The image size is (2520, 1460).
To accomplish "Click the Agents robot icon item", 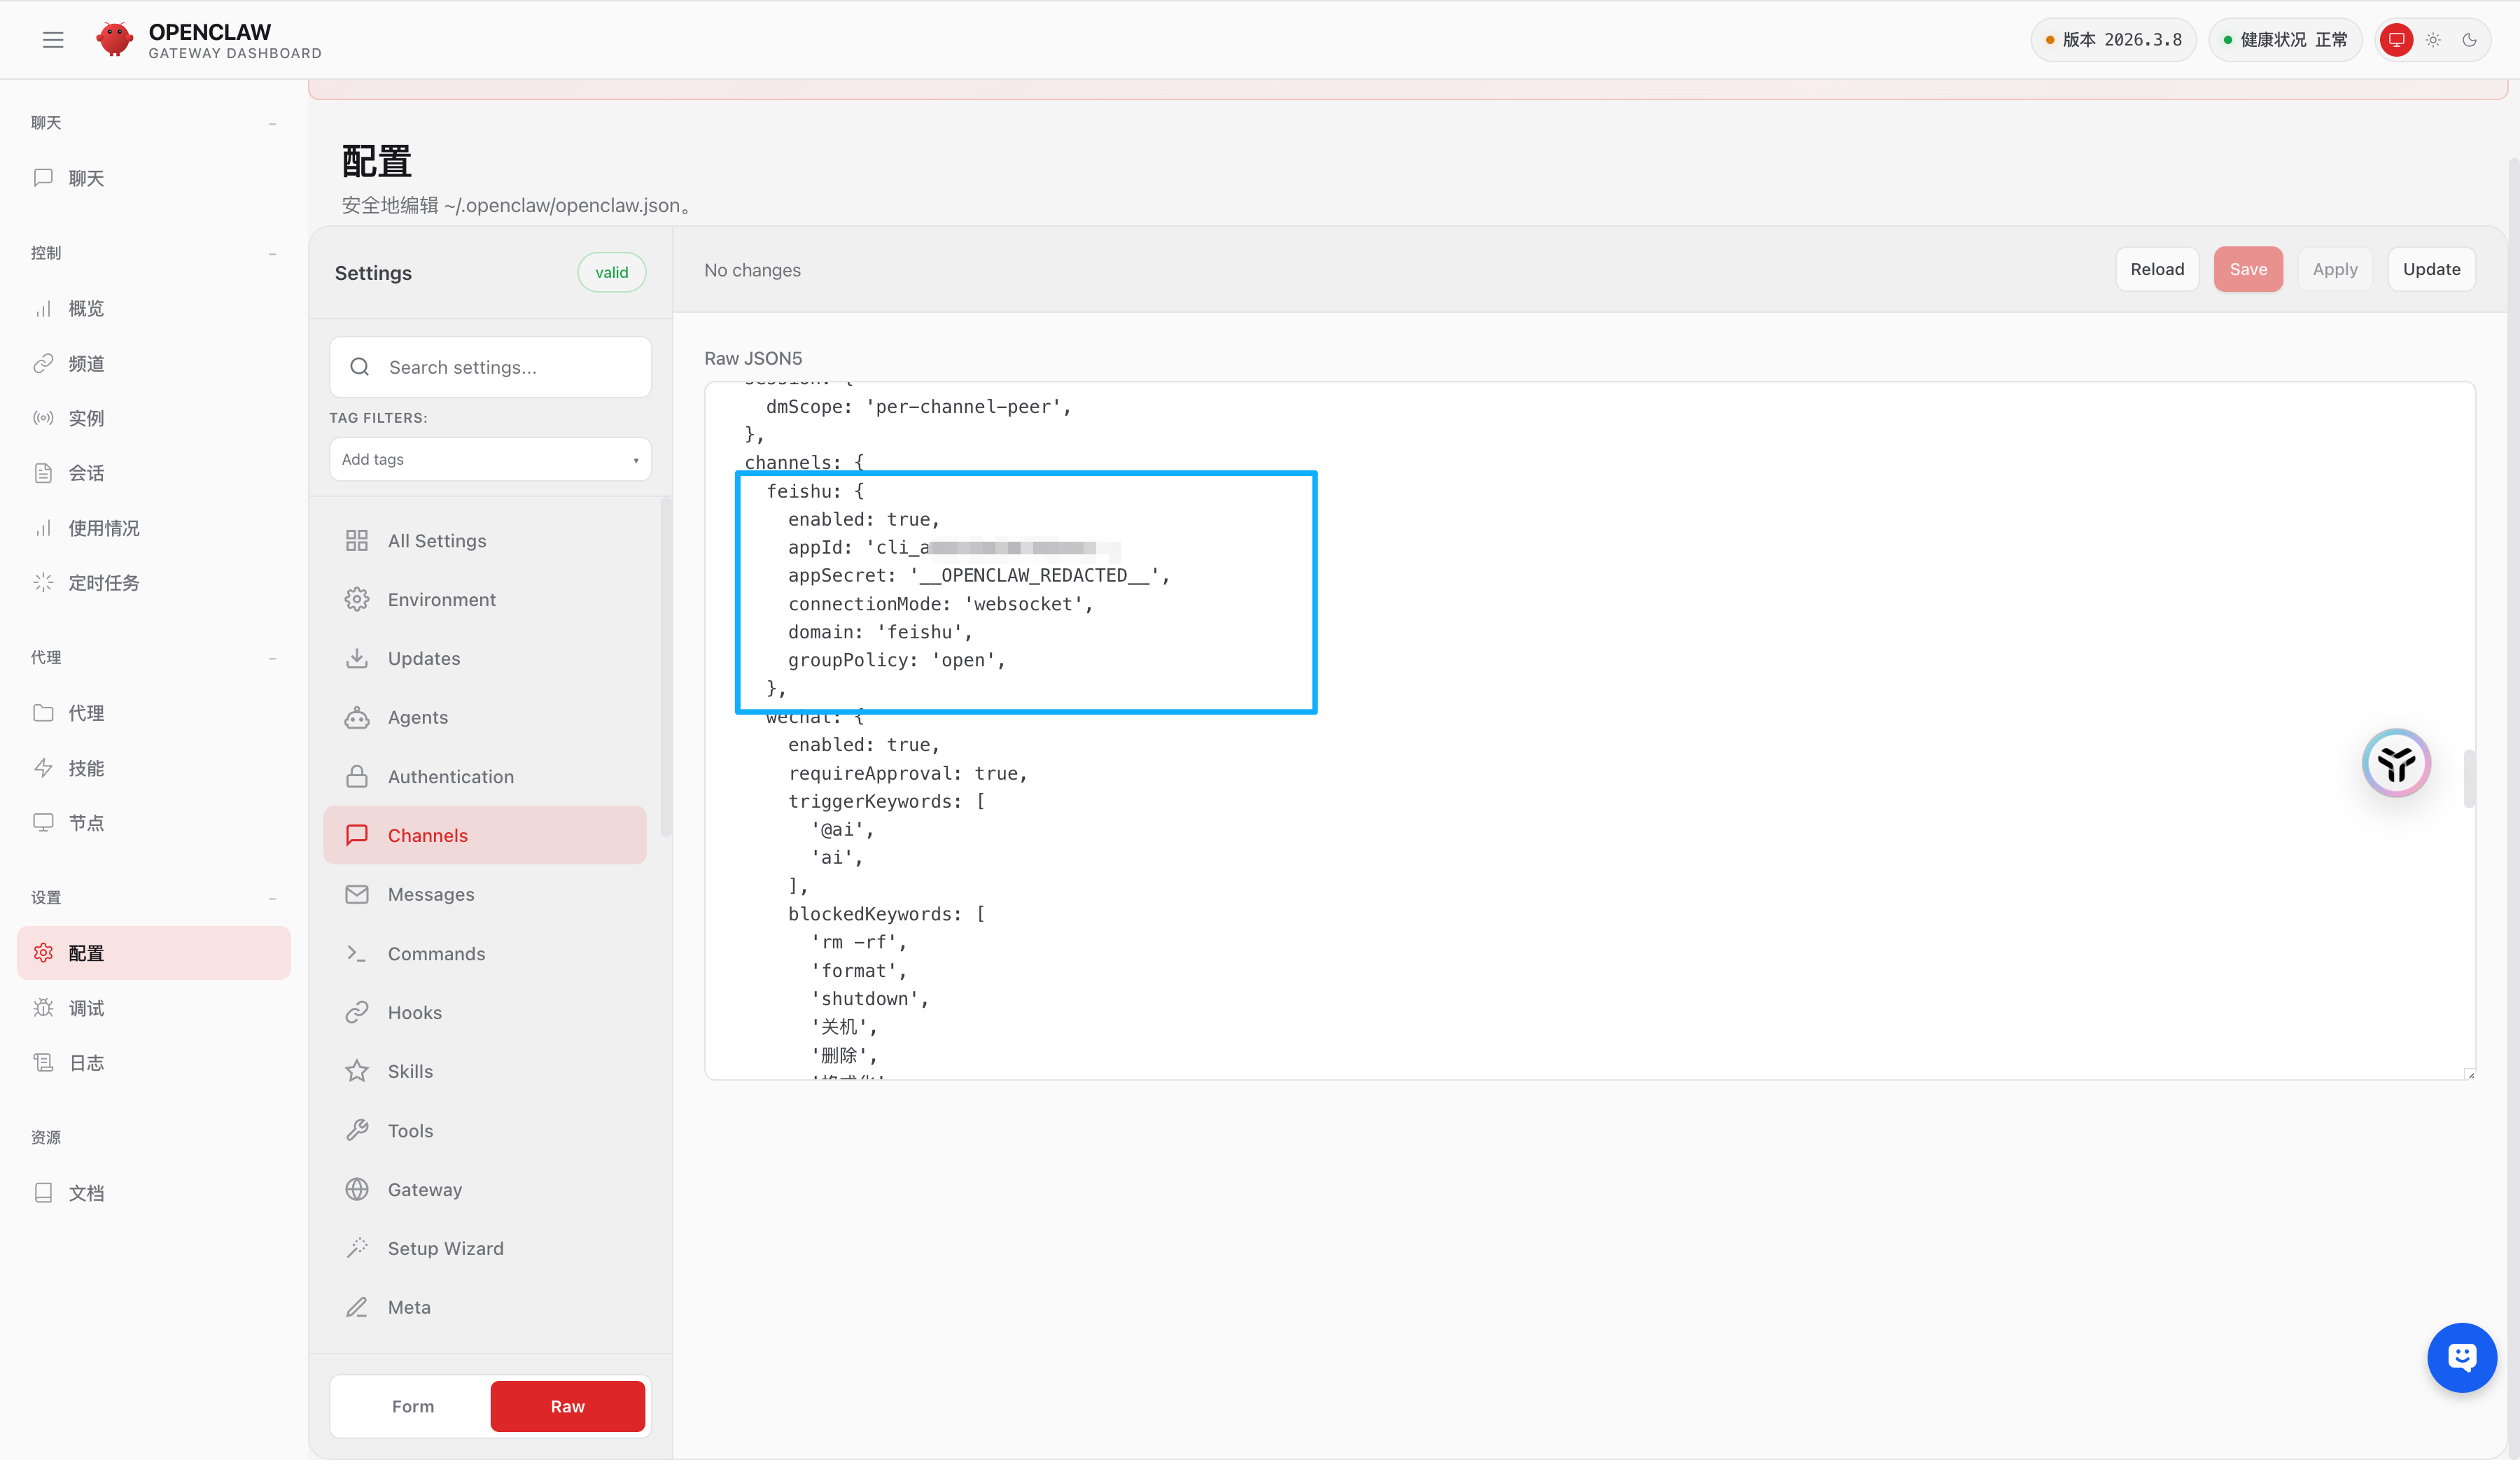I will pyautogui.click(x=417, y=717).
